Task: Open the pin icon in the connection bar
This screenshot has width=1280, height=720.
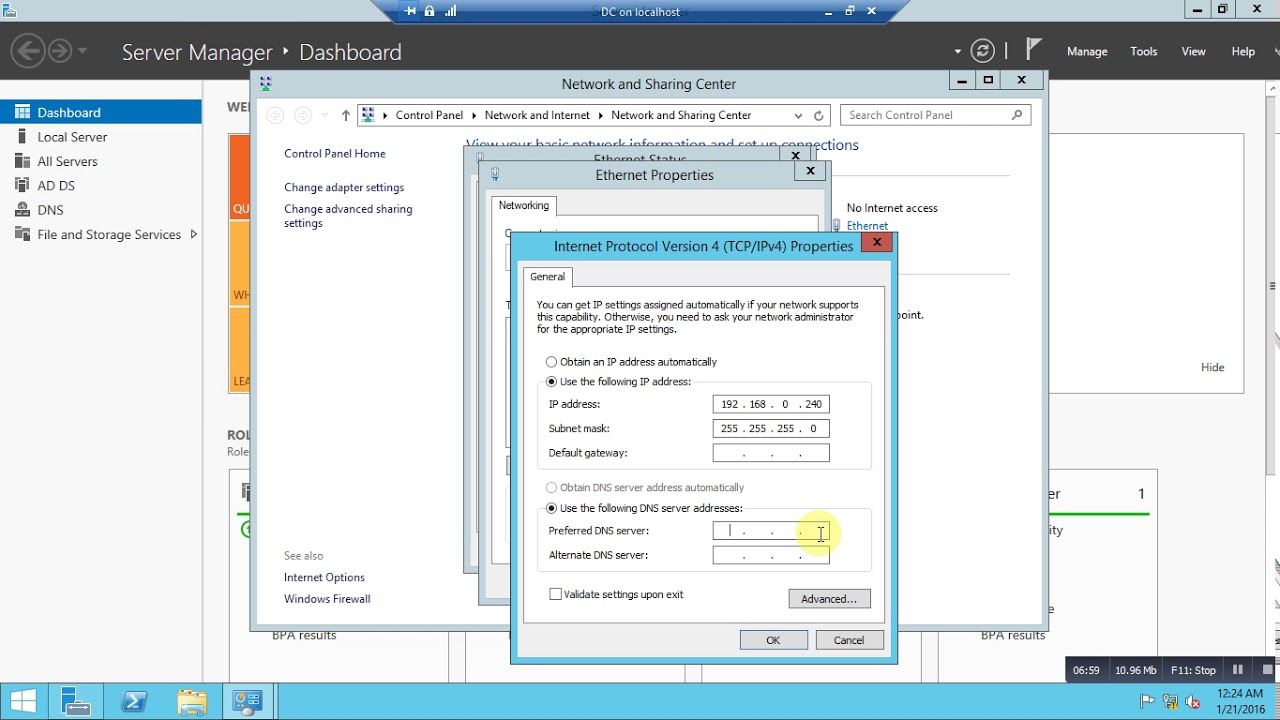Action: point(411,11)
